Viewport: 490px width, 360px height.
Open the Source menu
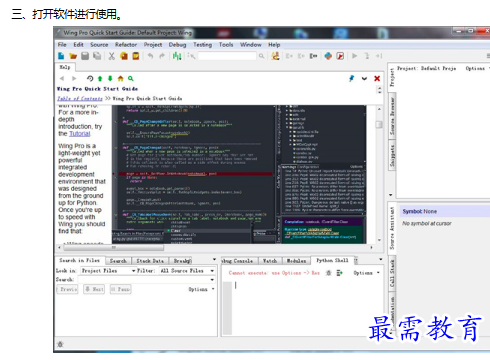pyautogui.click(x=99, y=44)
